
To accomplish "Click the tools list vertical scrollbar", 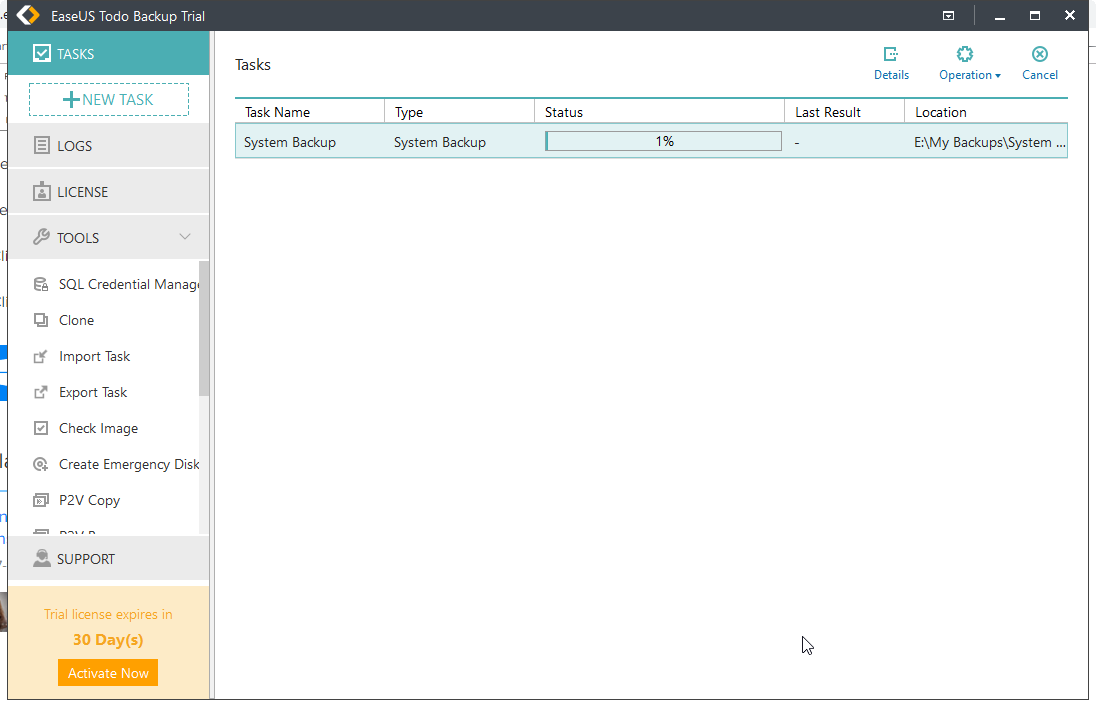I will point(204,329).
